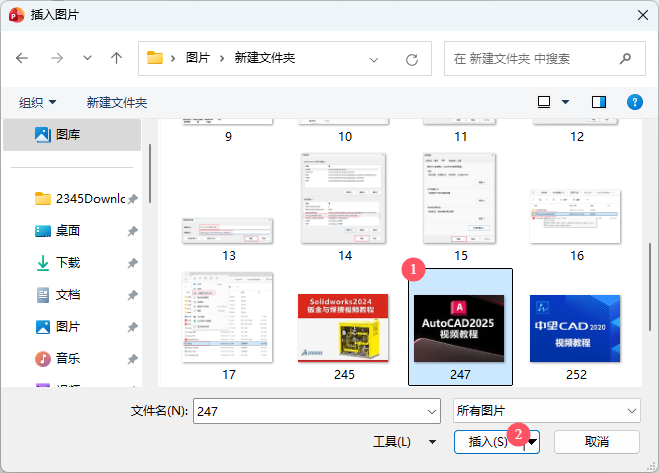Select image thumbnail 17
Screen dimensions: 659x473
click(x=227, y=317)
